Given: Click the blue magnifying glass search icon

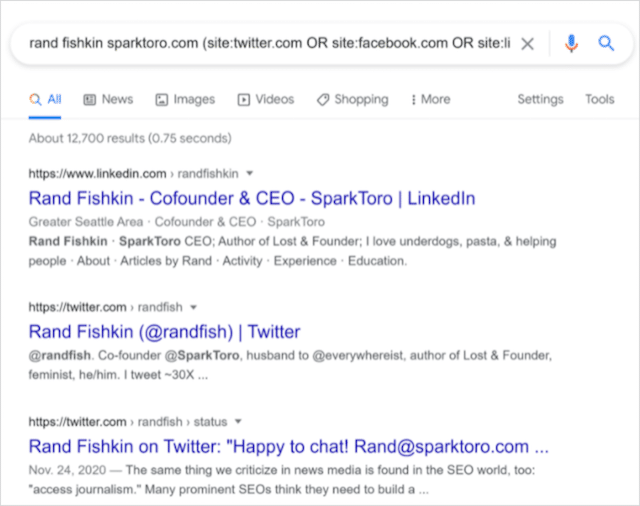Looking at the screenshot, I should pos(606,44).
